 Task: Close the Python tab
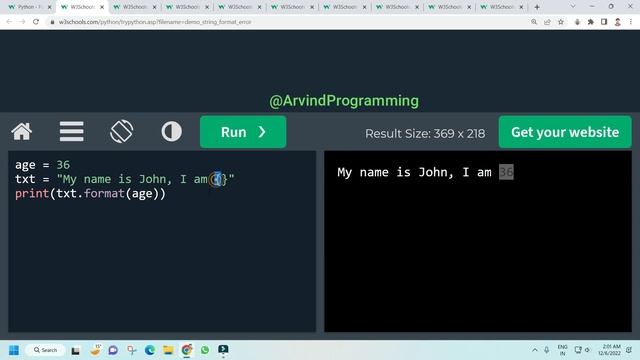point(49,7)
